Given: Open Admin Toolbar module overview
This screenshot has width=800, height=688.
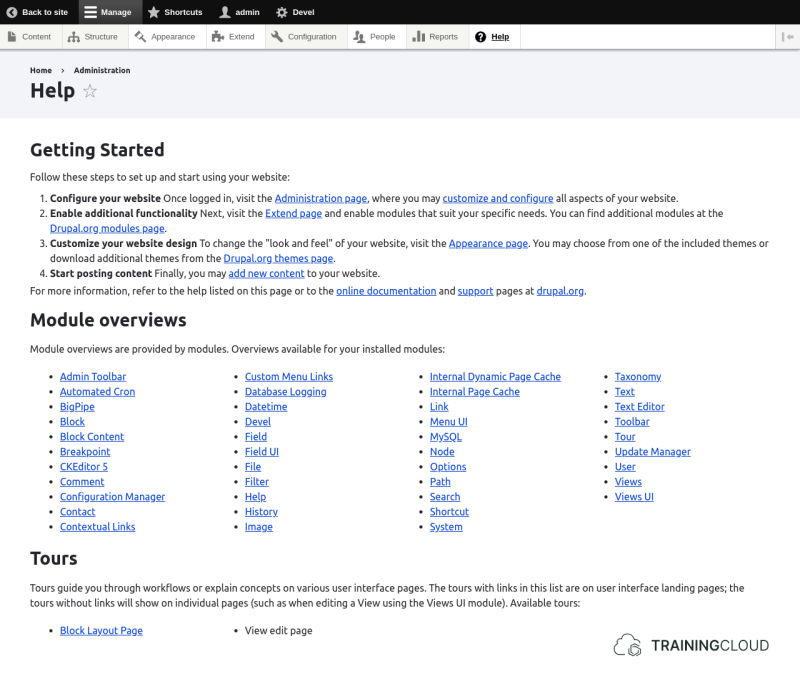Looking at the screenshot, I should click(x=93, y=377).
